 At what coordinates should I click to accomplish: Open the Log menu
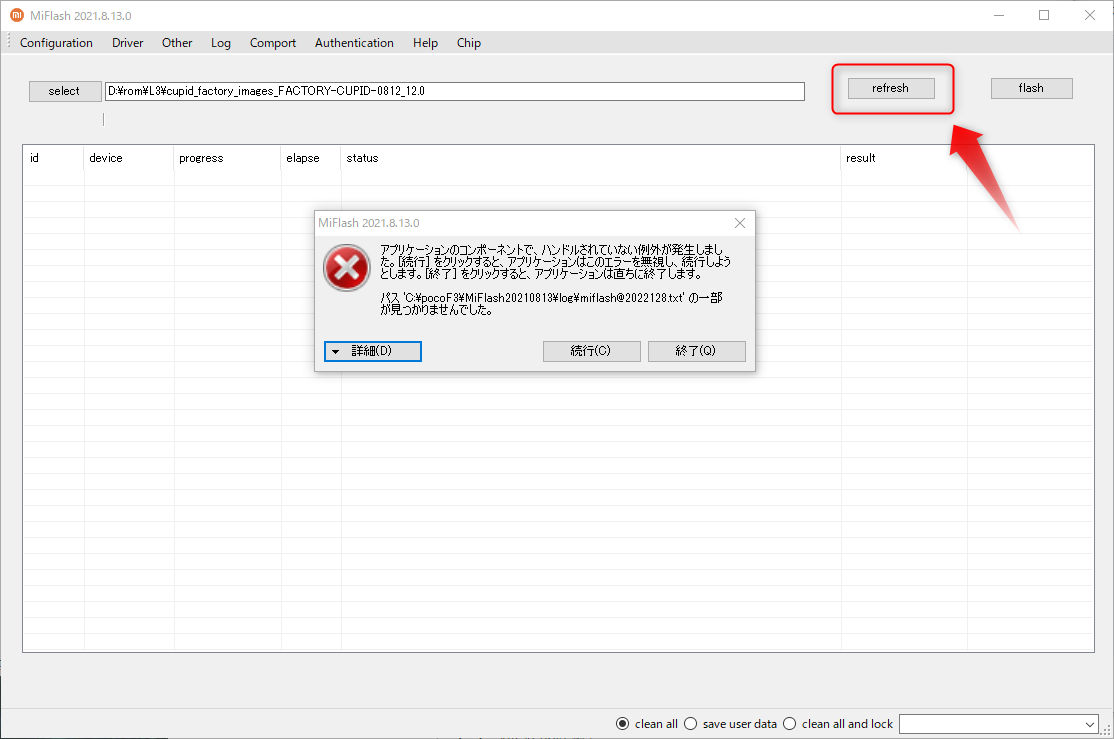click(220, 43)
